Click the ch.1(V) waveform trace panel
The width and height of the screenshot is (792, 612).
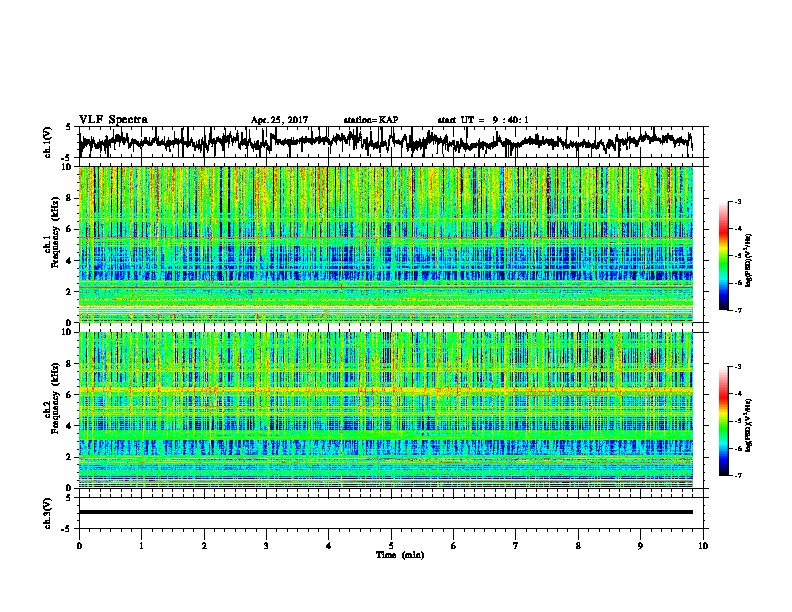point(393,142)
